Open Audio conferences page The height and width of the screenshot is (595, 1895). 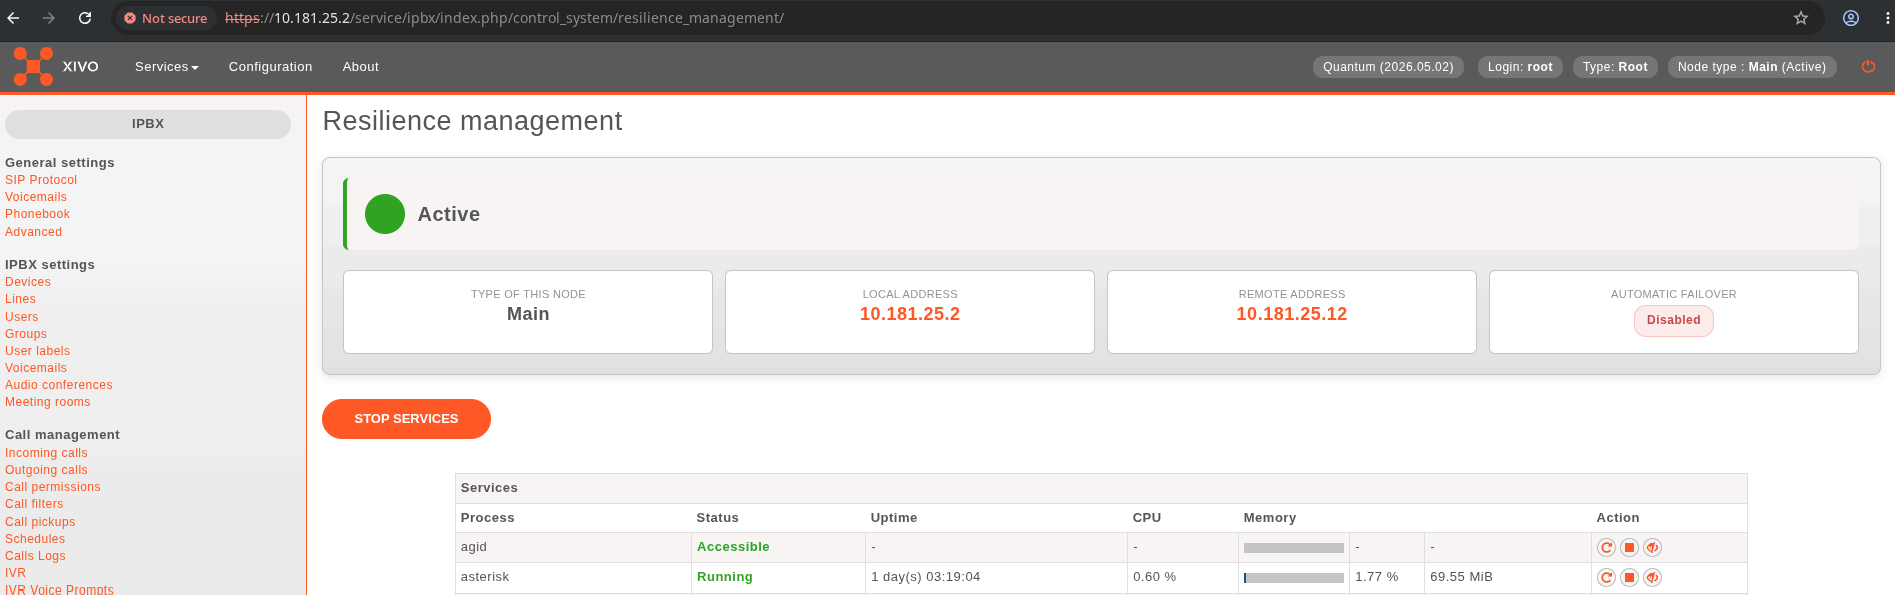tap(59, 385)
